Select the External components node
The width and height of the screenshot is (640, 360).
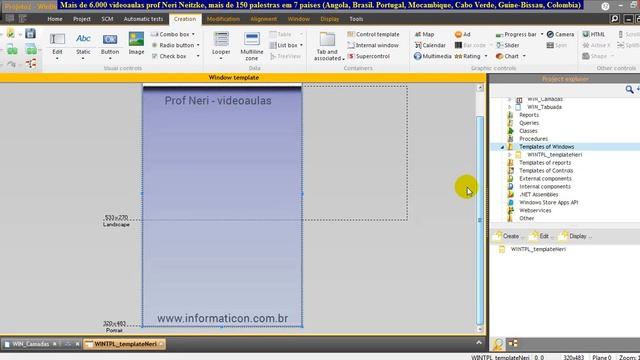tap(545, 179)
